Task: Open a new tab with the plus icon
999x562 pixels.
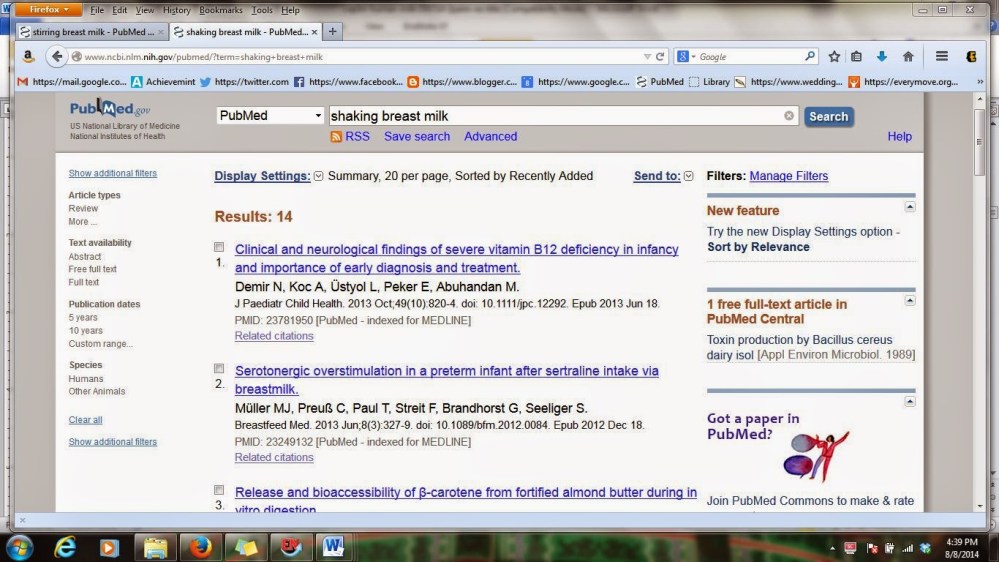Action: click(333, 32)
